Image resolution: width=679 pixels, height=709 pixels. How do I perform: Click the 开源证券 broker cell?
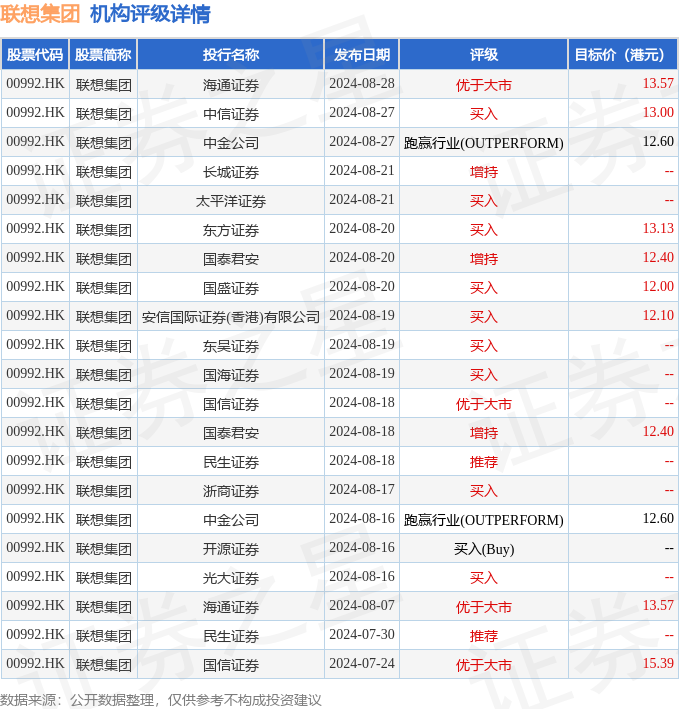231,548
